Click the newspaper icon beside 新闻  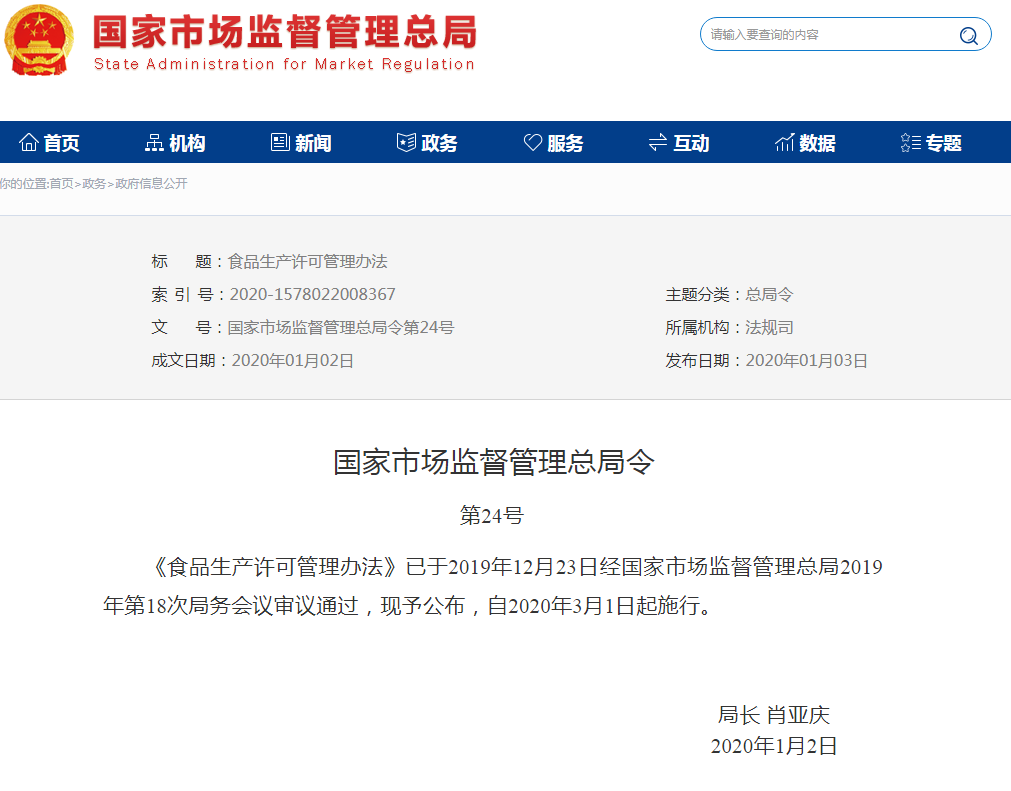(280, 142)
